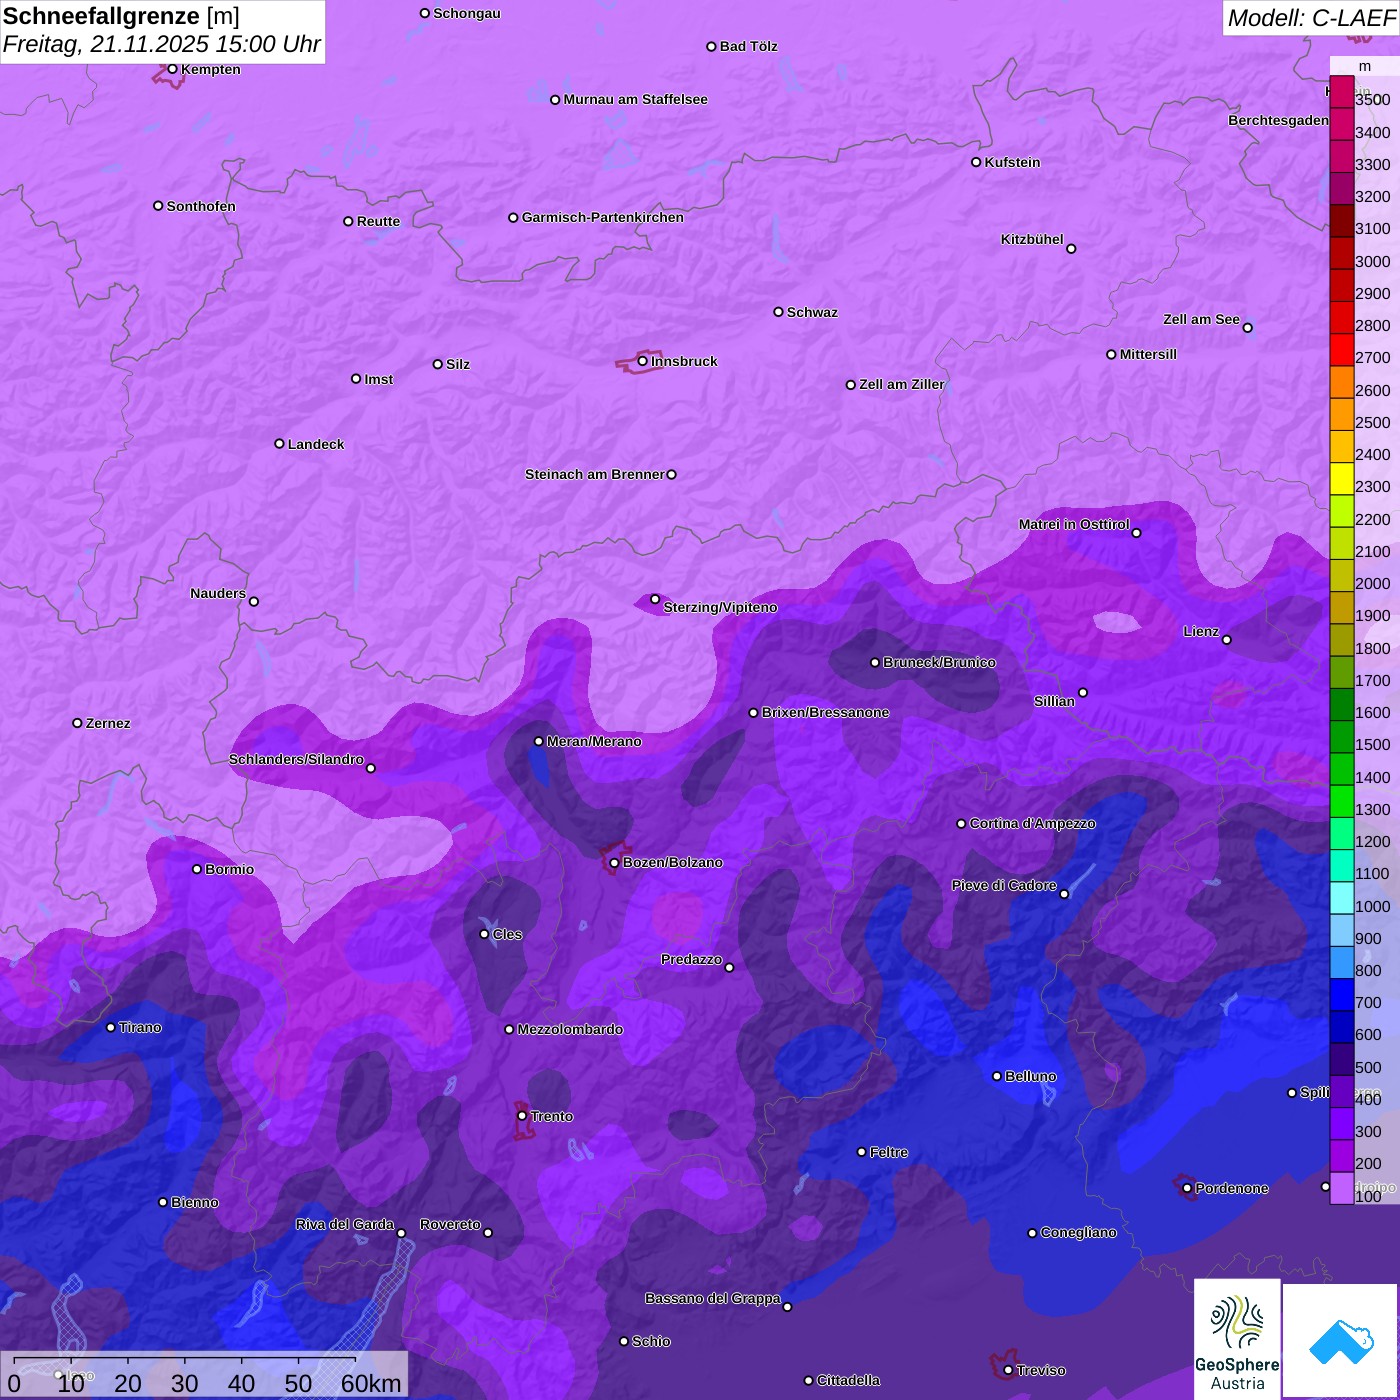Viewport: 1400px width, 1400px height.
Task: Click the Brixen/Bressanone label
Action: click(825, 712)
